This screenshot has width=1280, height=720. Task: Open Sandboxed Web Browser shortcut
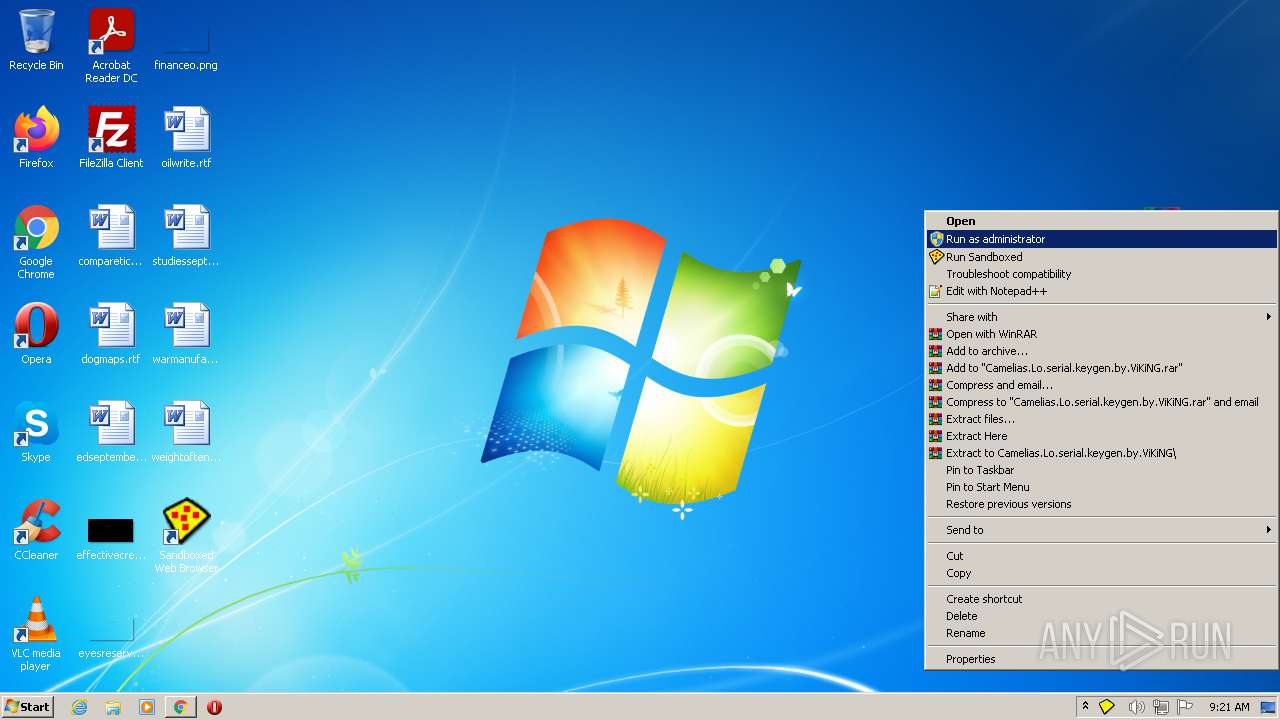pyautogui.click(x=186, y=536)
